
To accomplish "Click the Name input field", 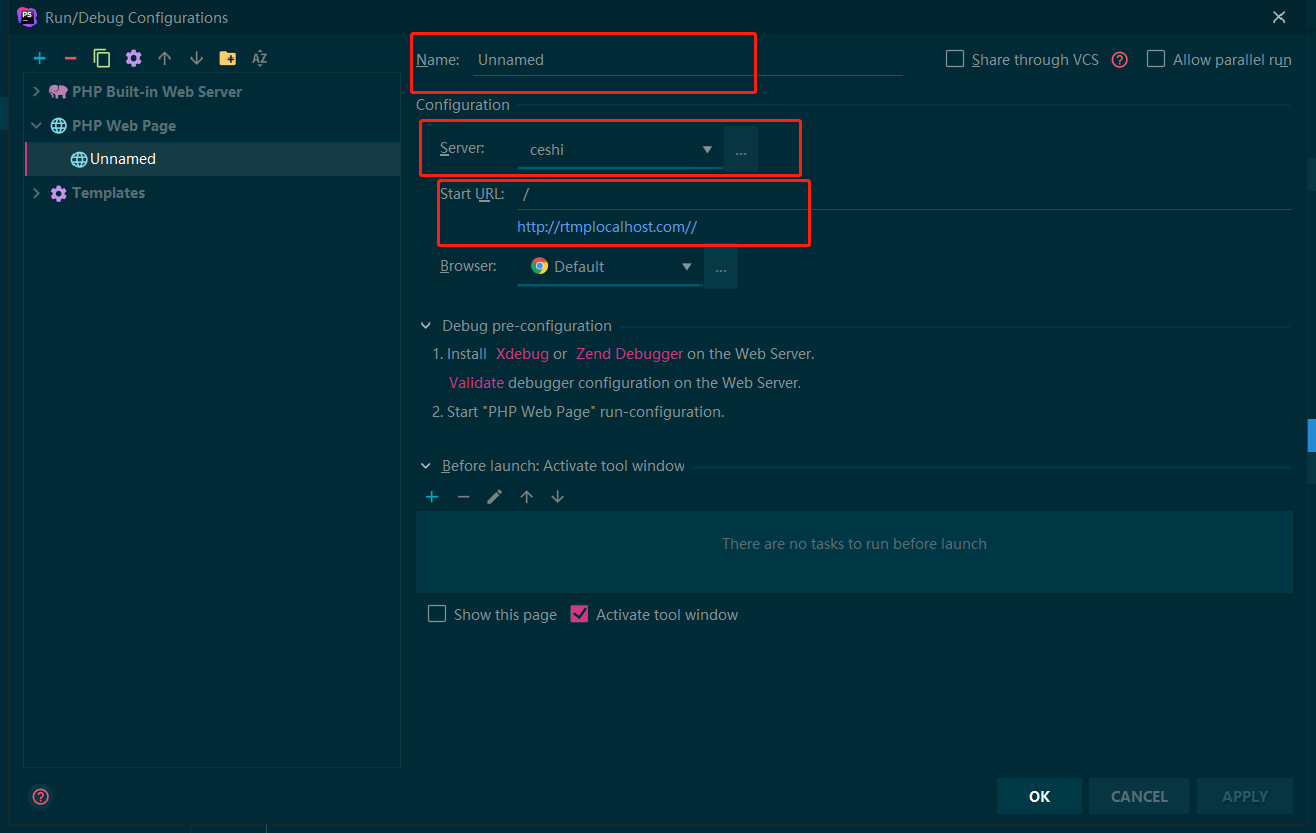I will click(x=688, y=60).
